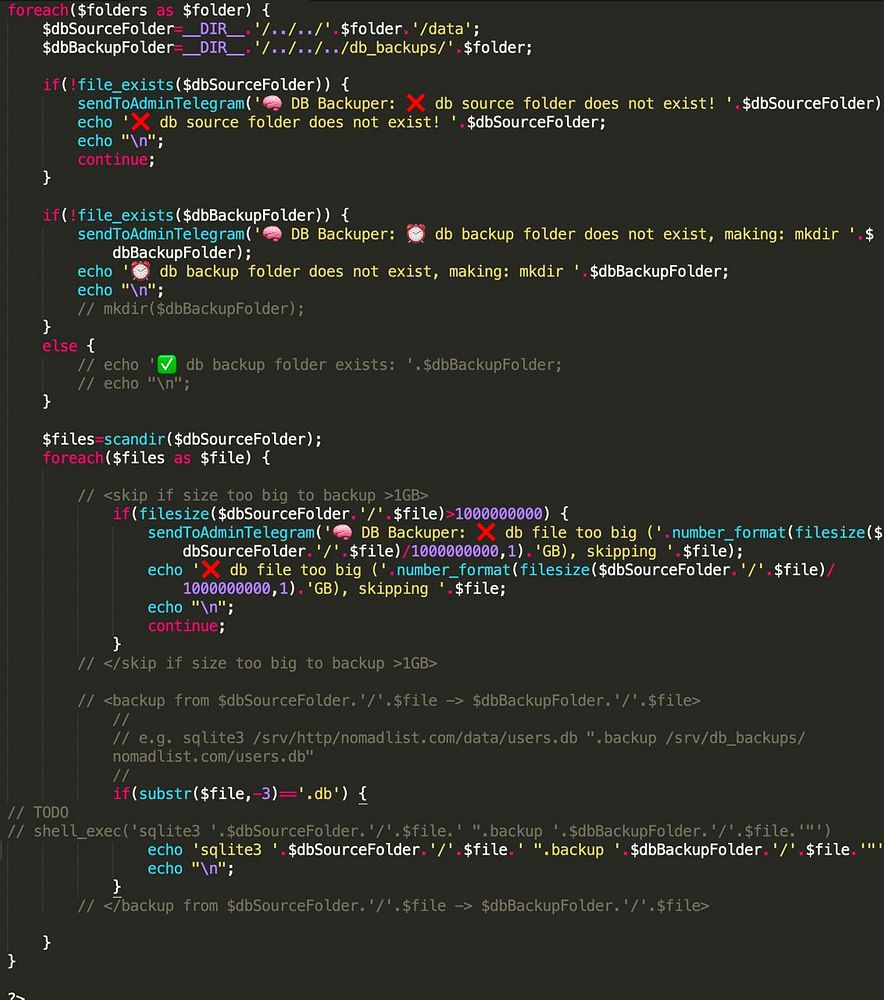The width and height of the screenshot is (884, 1000).
Task: Click the 'scandir' function name
Action: tap(134, 439)
